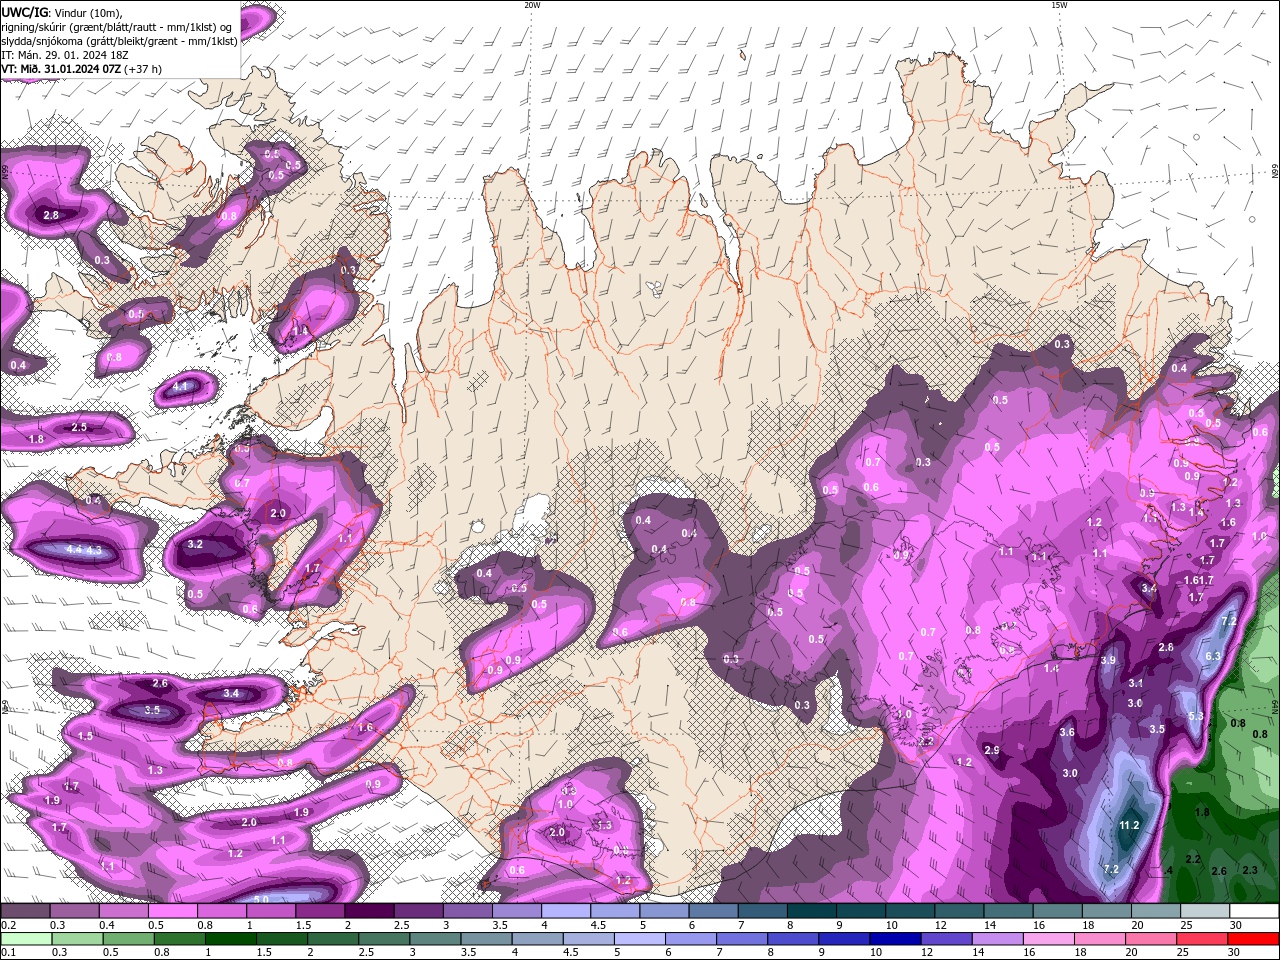Click the '3.1' value label on map
The width and height of the screenshot is (1280, 960).
(x=1135, y=683)
